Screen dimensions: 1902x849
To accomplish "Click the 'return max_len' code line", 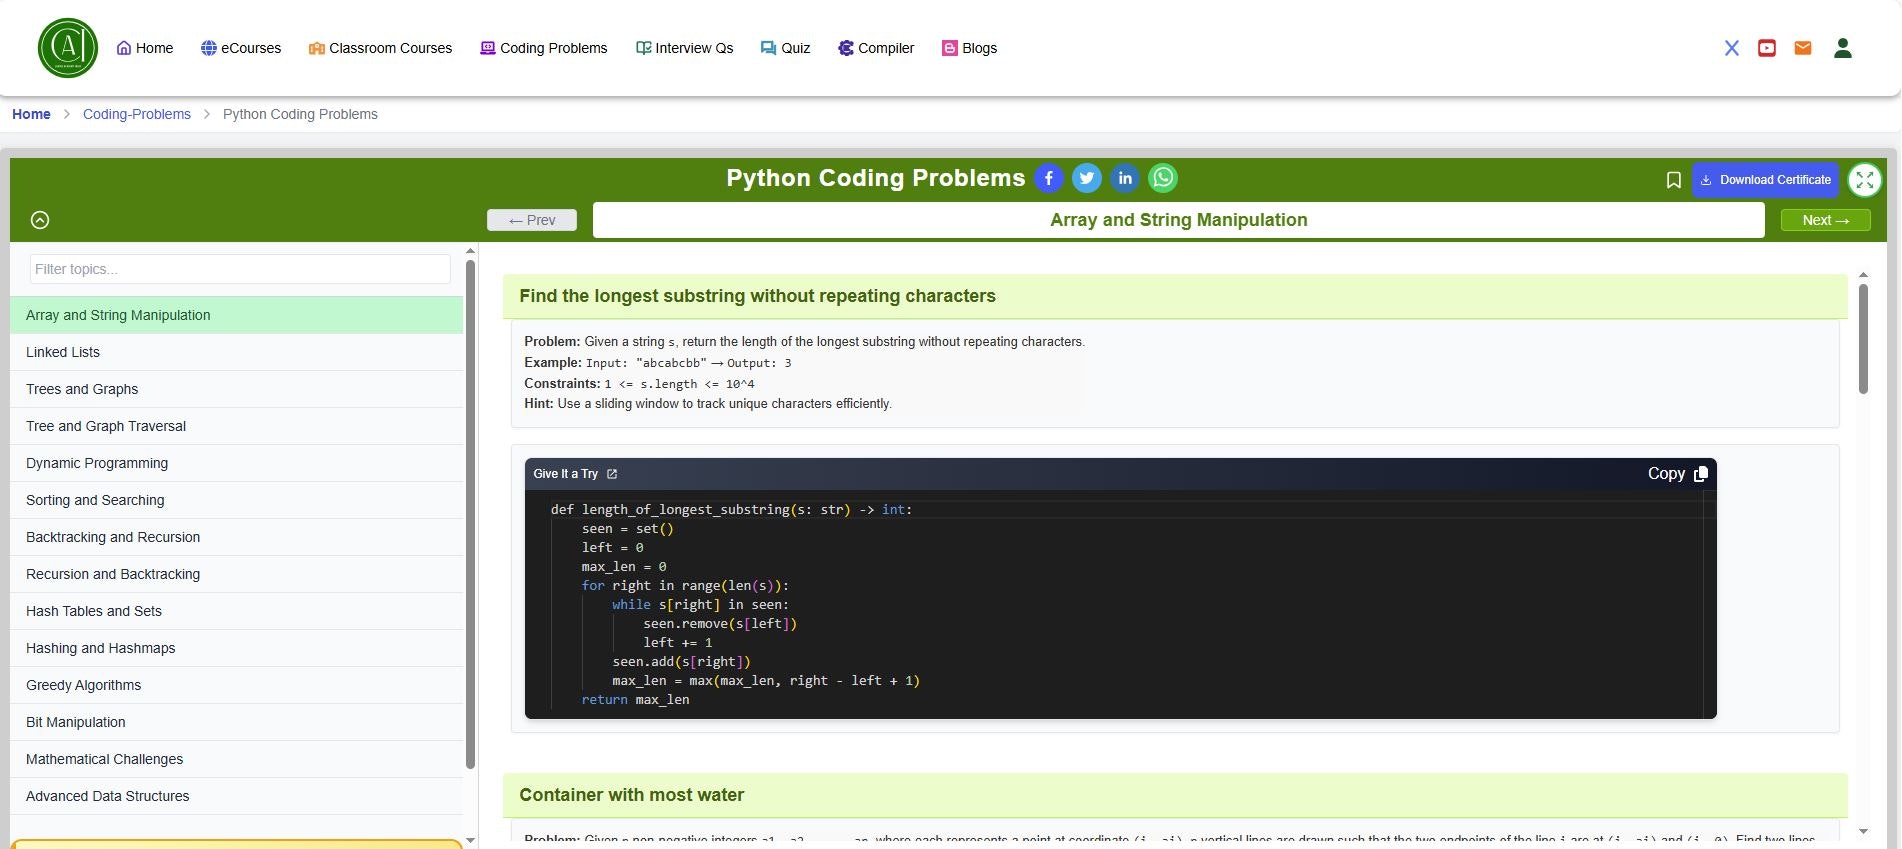I will click(x=635, y=700).
